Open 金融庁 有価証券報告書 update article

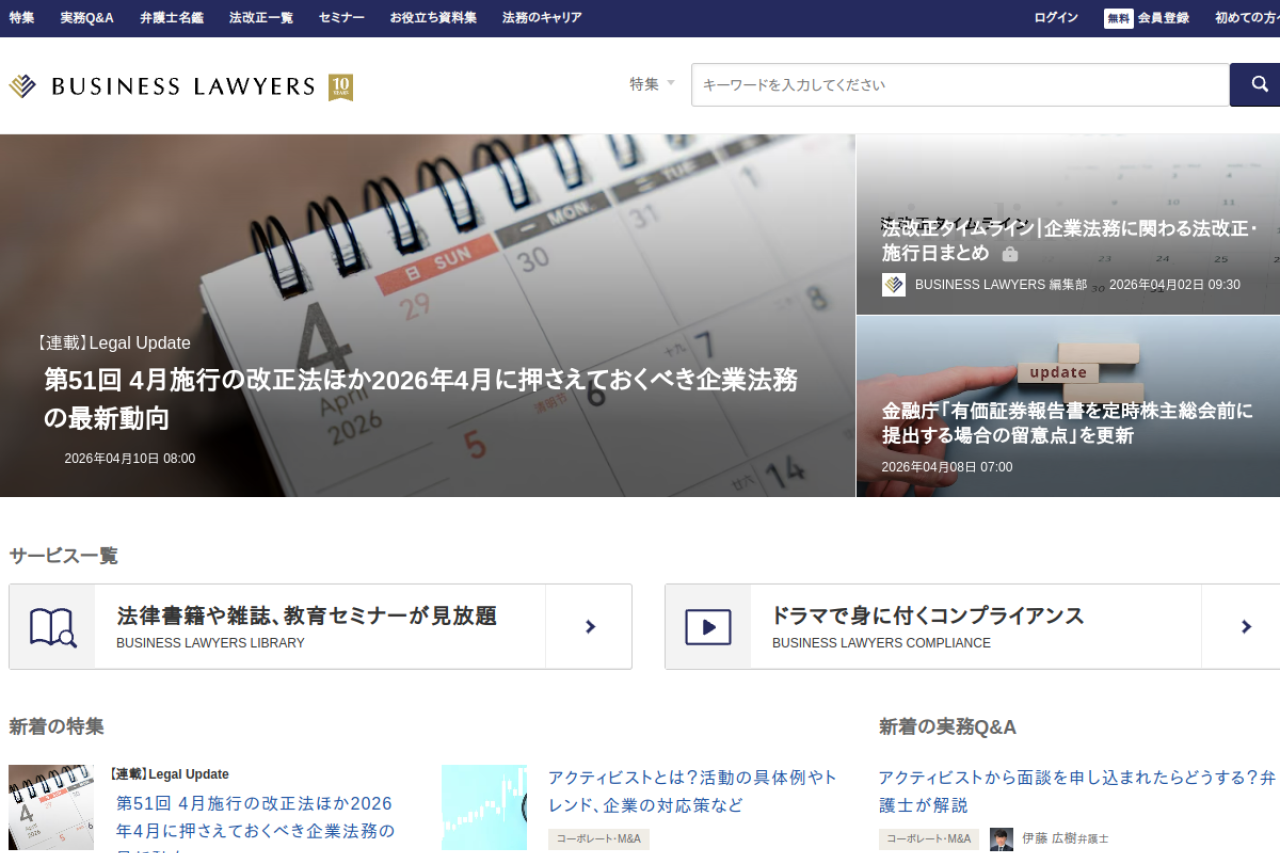1067,423
